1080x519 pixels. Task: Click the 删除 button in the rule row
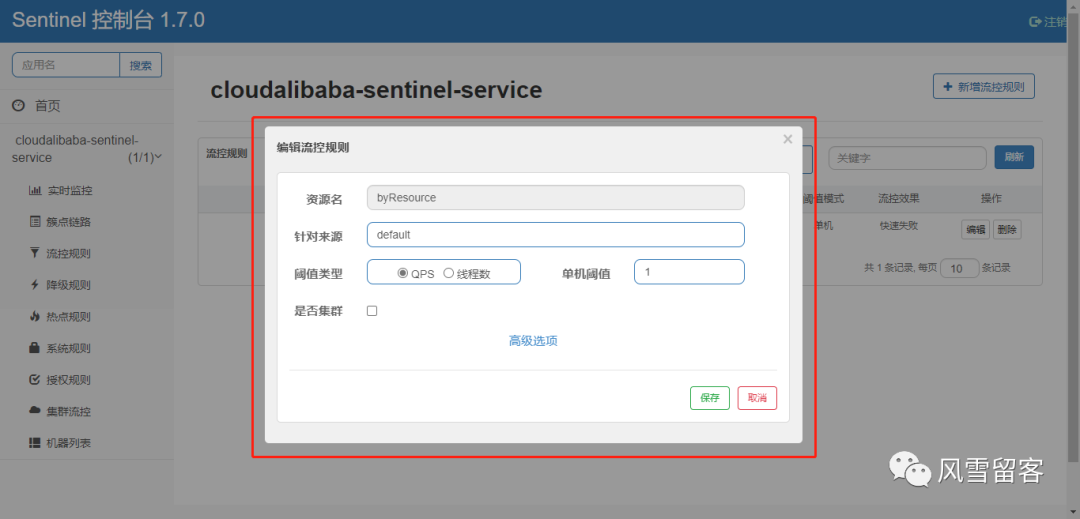pyautogui.click(x=1007, y=230)
